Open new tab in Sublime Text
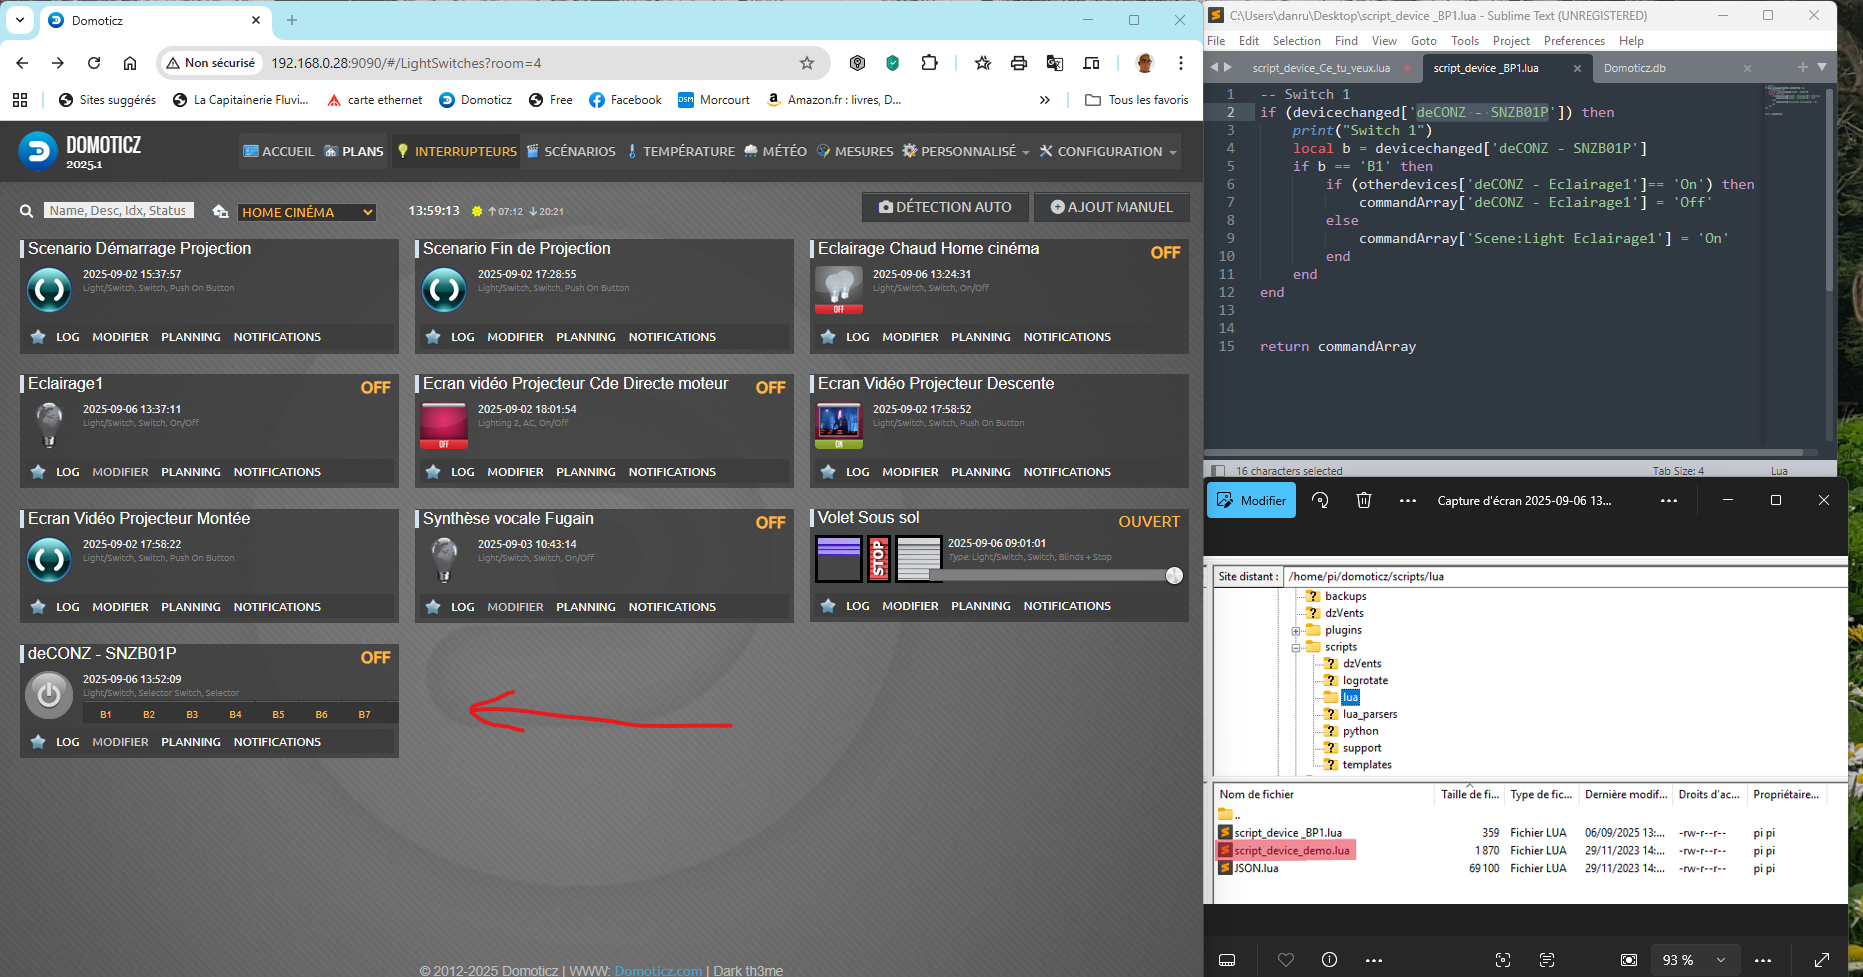 (x=1803, y=67)
